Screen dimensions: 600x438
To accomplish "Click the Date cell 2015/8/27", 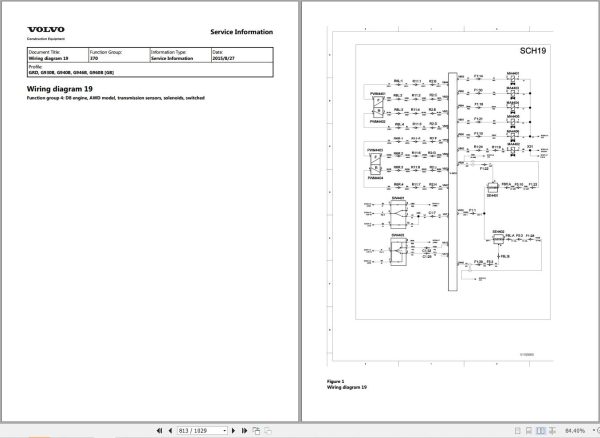I will coord(242,55).
